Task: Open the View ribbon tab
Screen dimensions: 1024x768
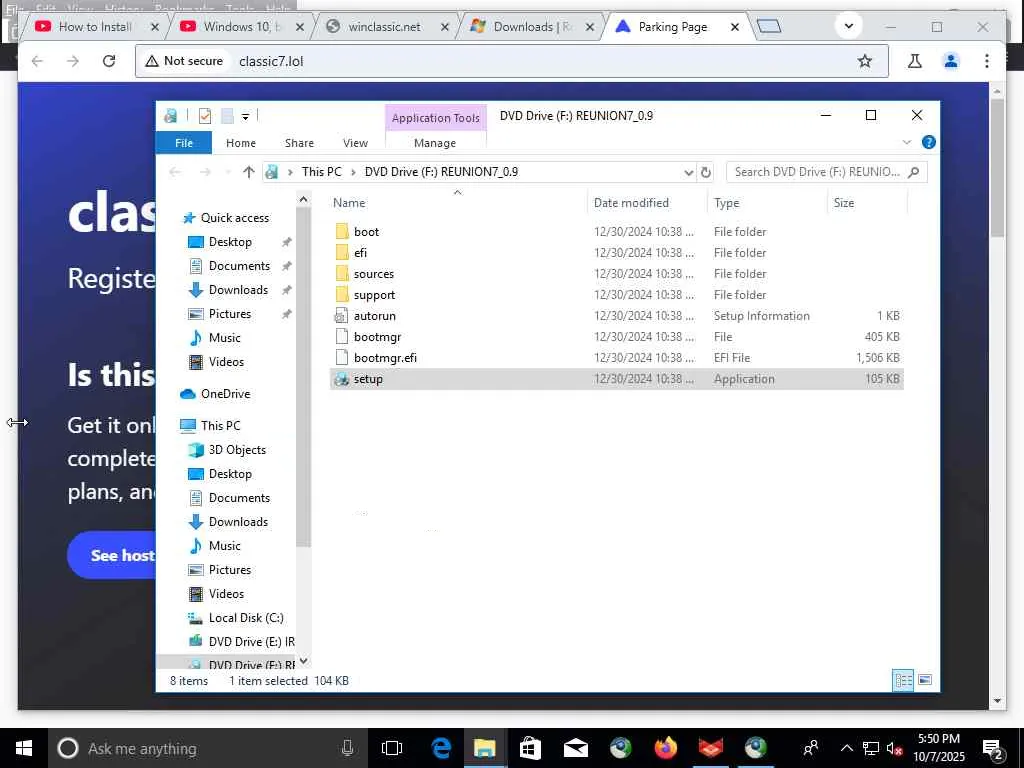Action: [355, 142]
